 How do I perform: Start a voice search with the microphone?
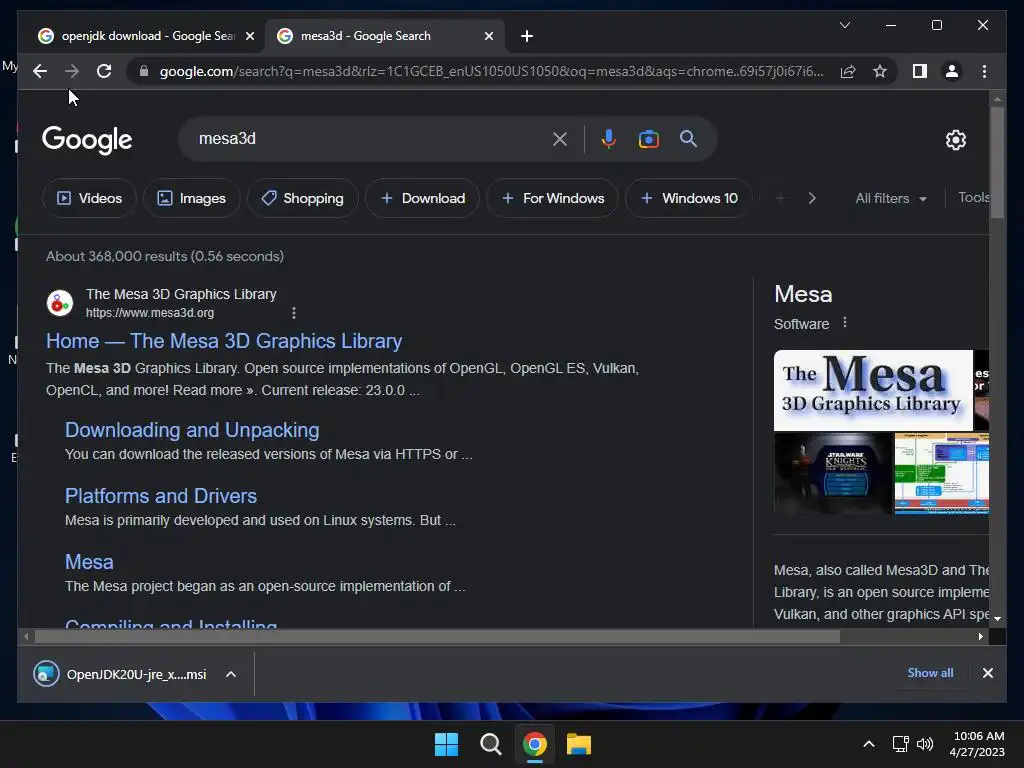(609, 139)
